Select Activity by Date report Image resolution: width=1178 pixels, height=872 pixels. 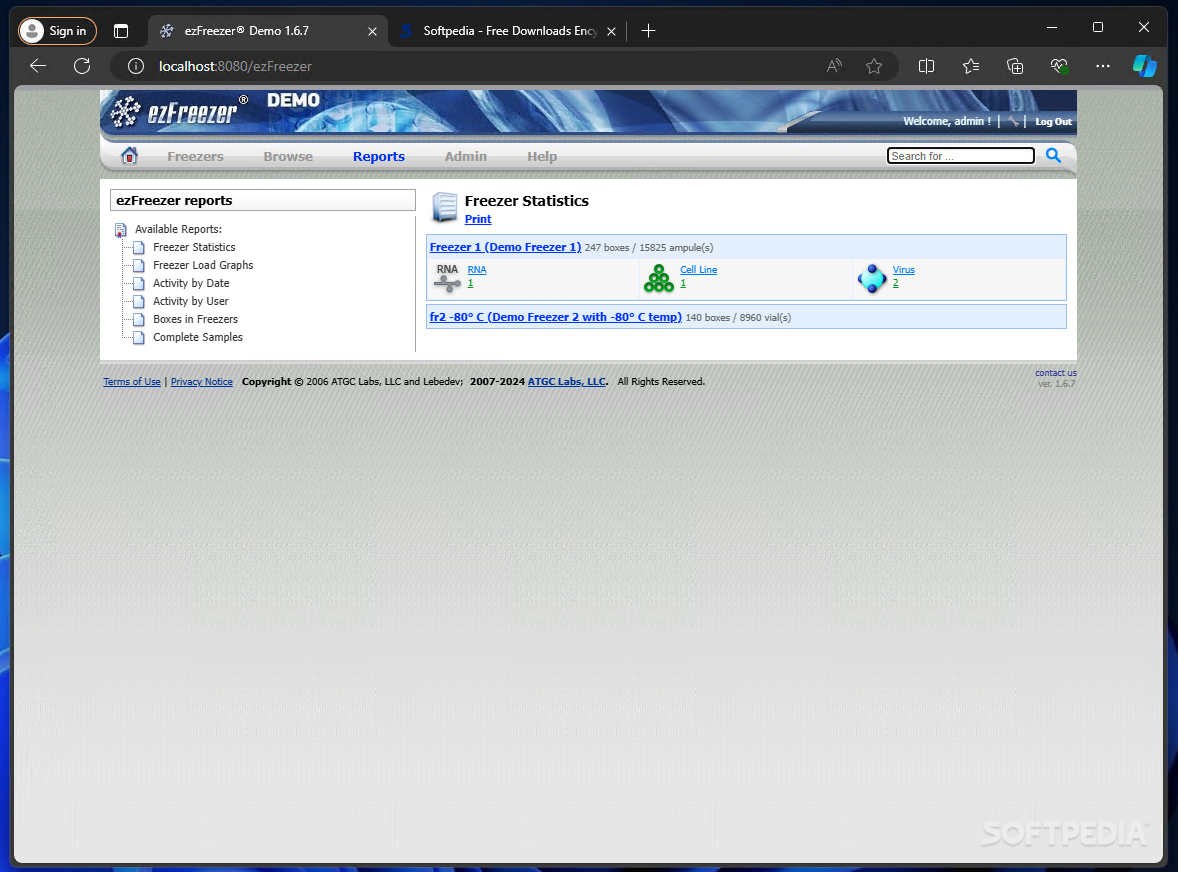pyautogui.click(x=191, y=283)
